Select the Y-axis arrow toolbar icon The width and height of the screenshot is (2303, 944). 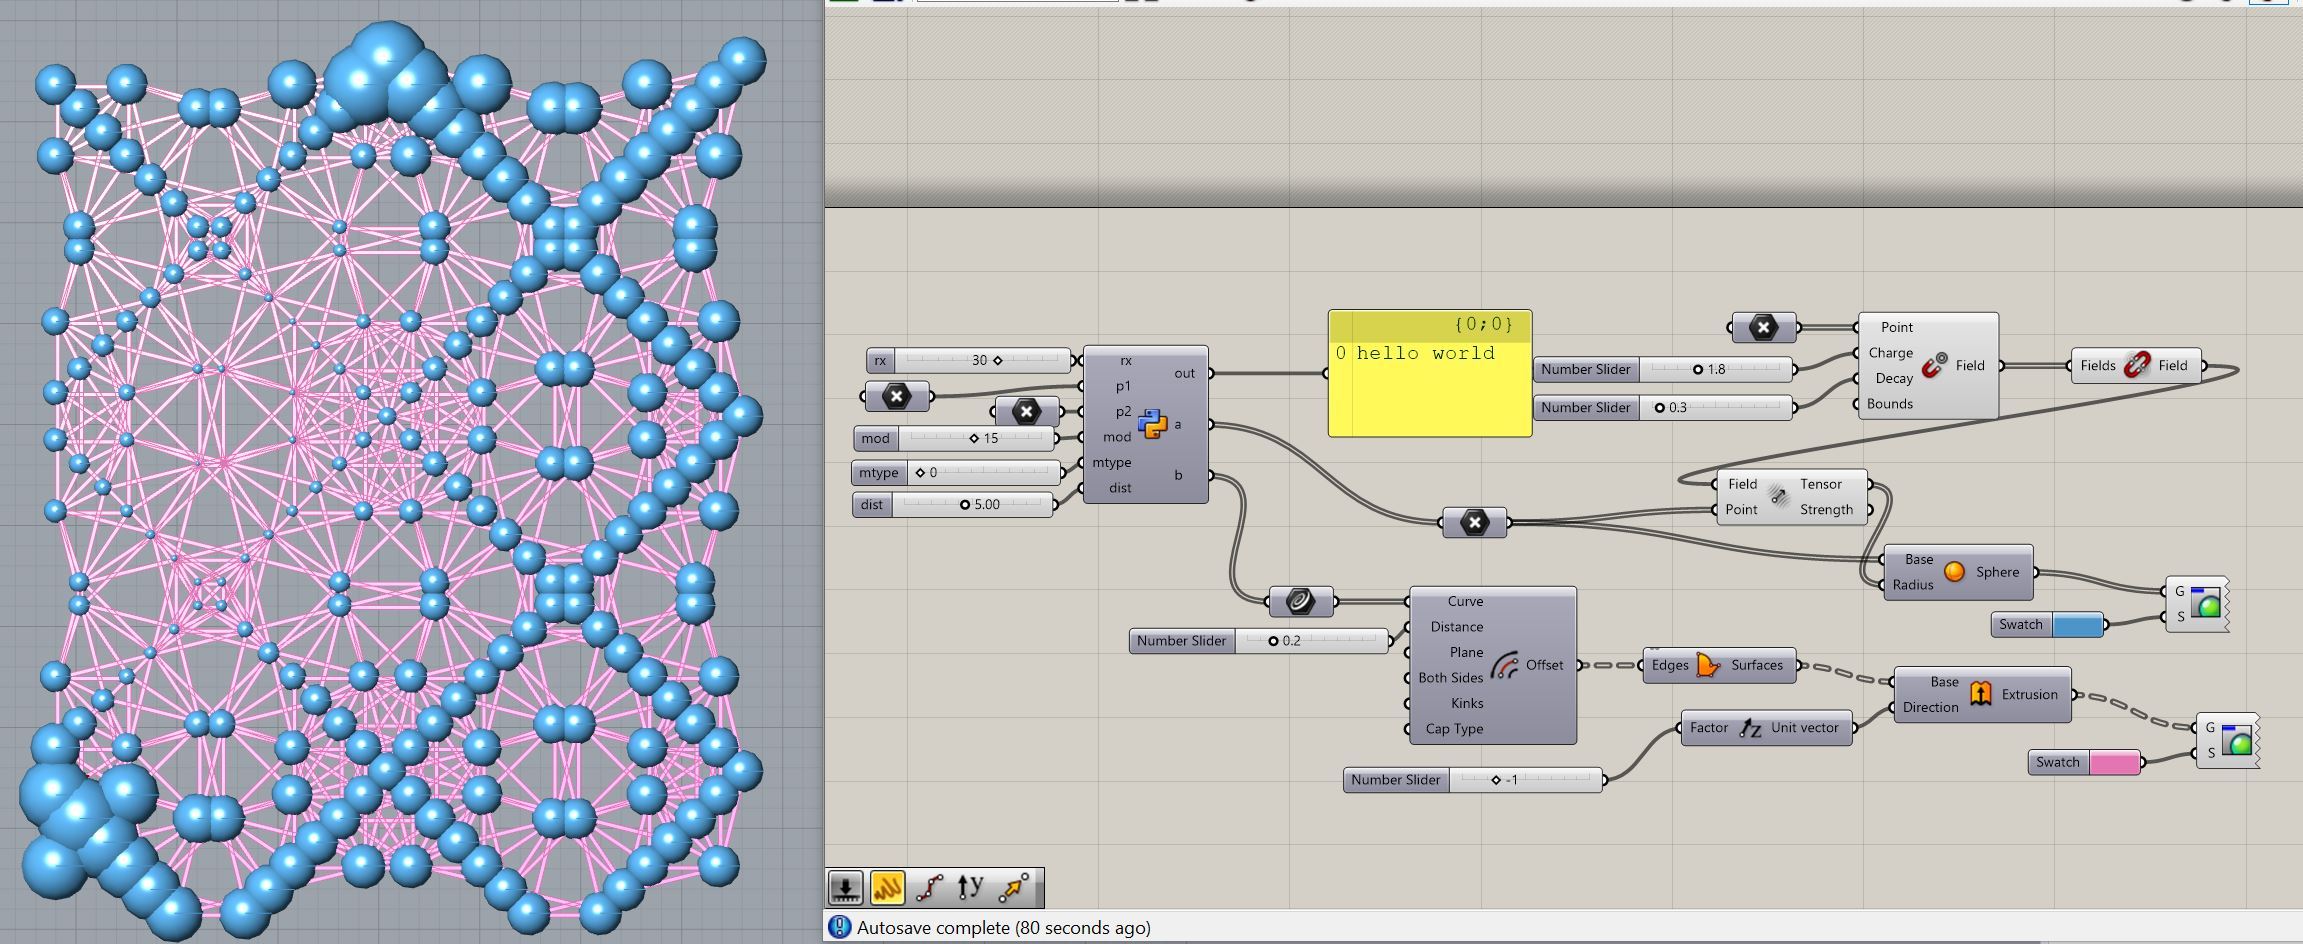click(x=970, y=887)
